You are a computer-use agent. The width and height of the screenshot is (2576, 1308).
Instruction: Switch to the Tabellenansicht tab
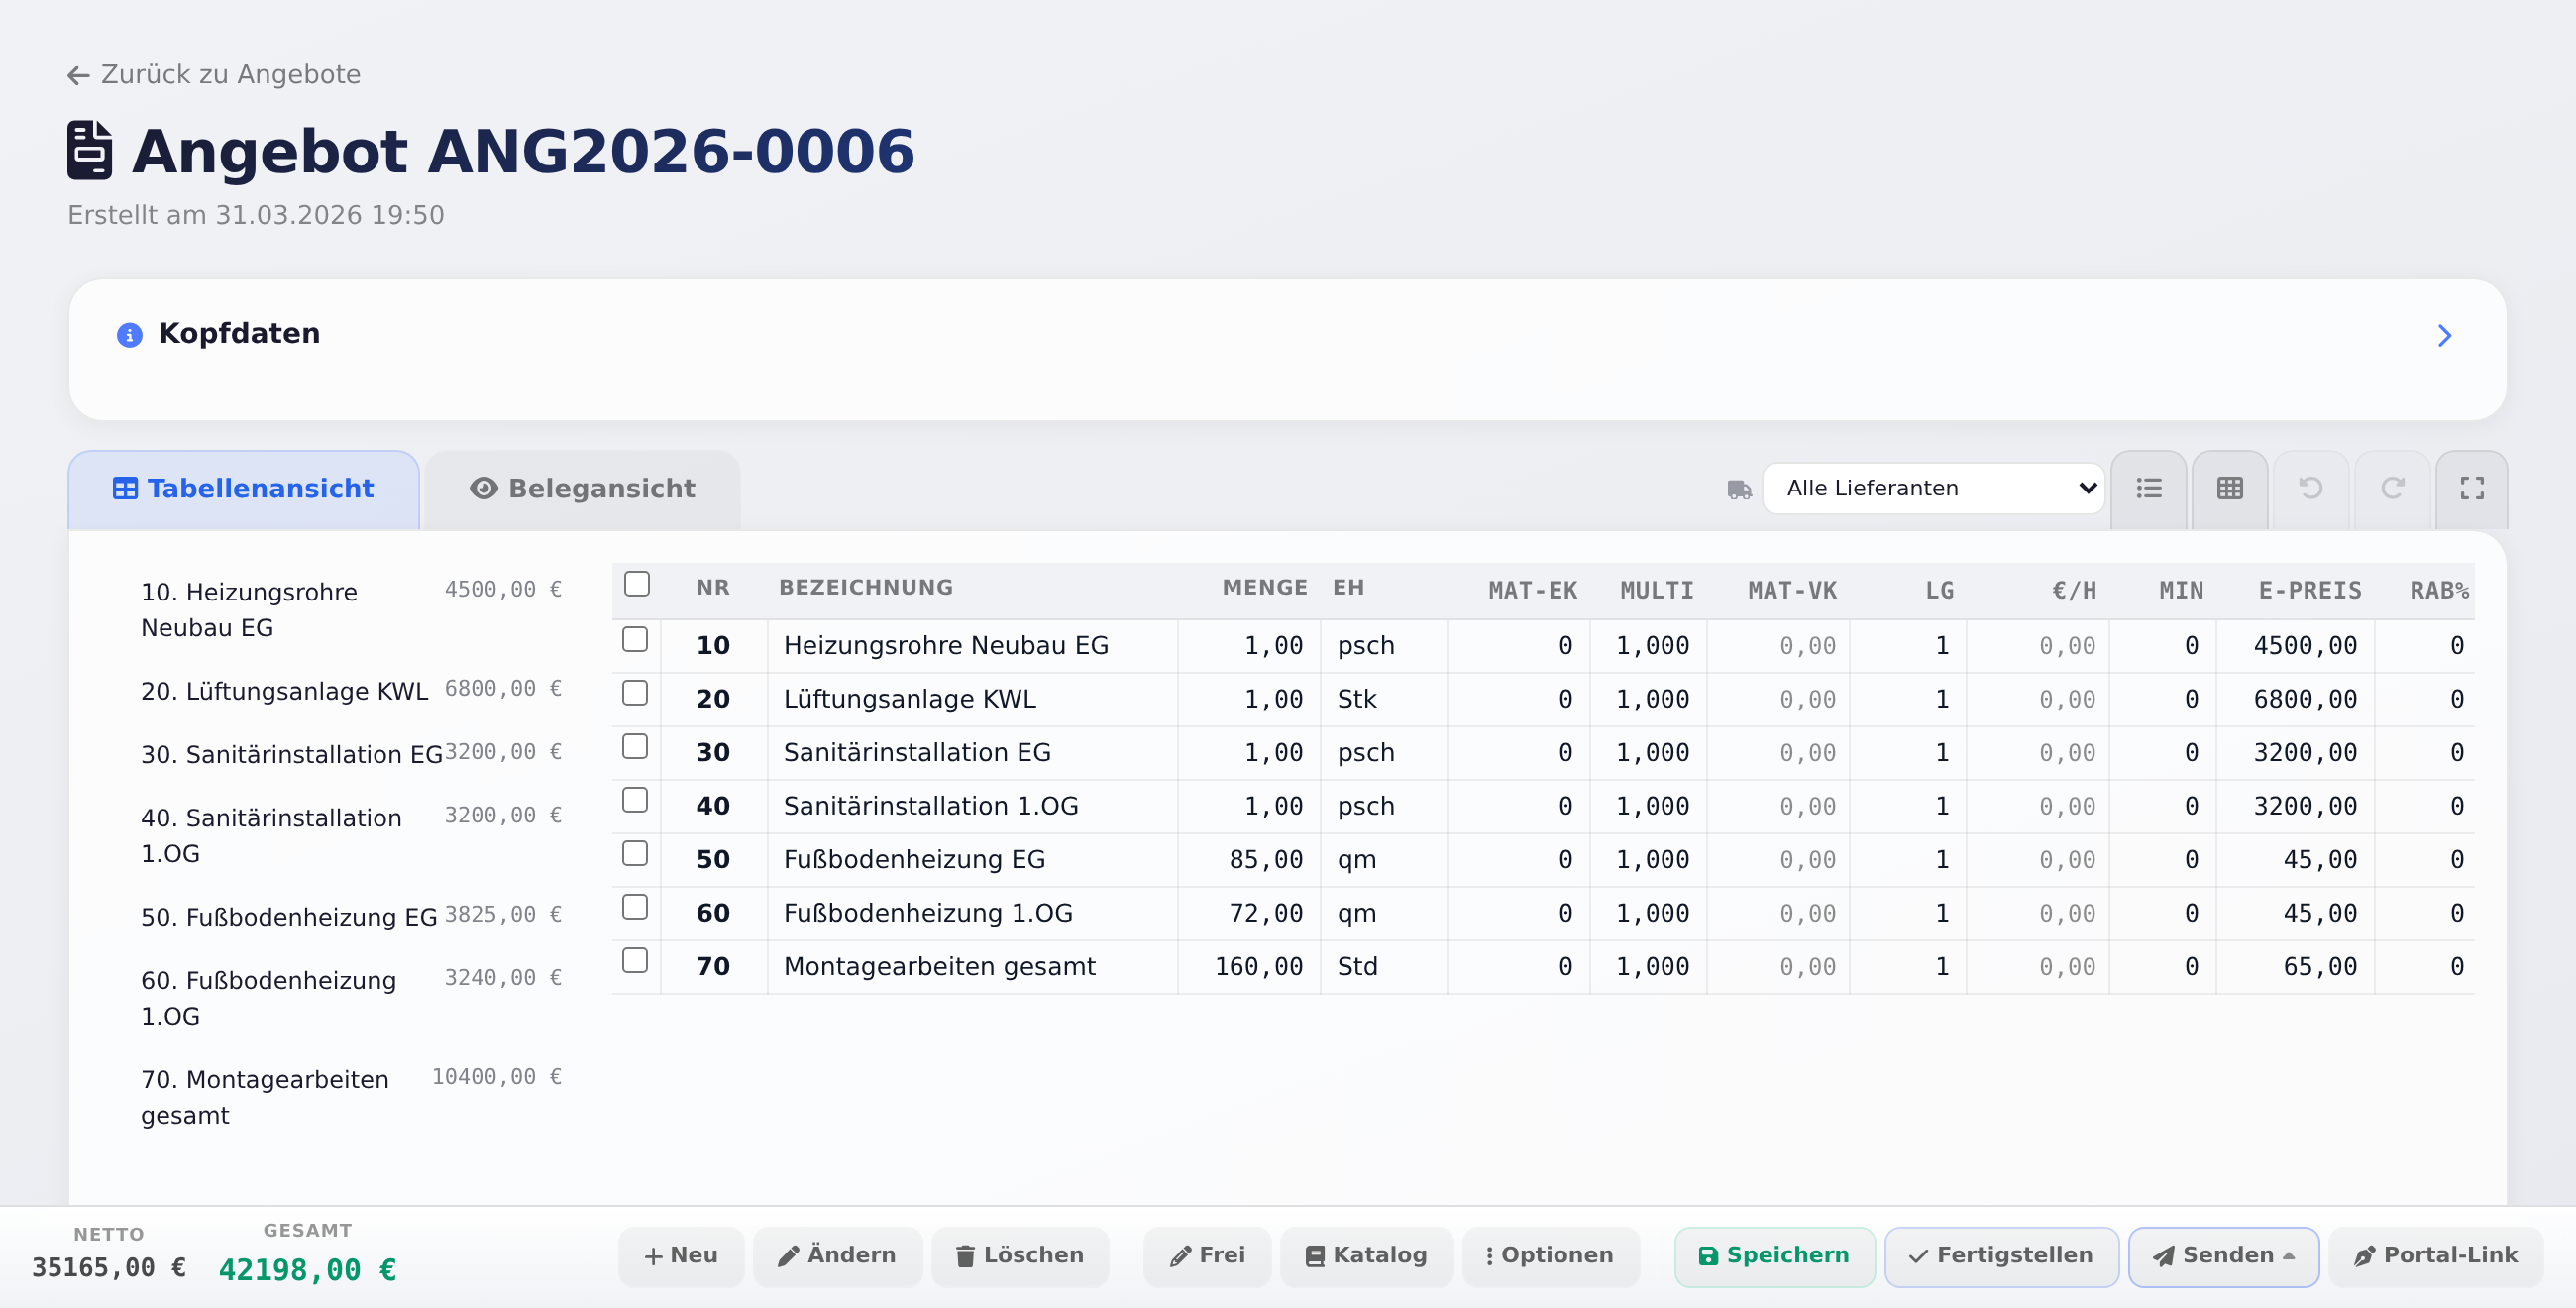click(x=244, y=489)
